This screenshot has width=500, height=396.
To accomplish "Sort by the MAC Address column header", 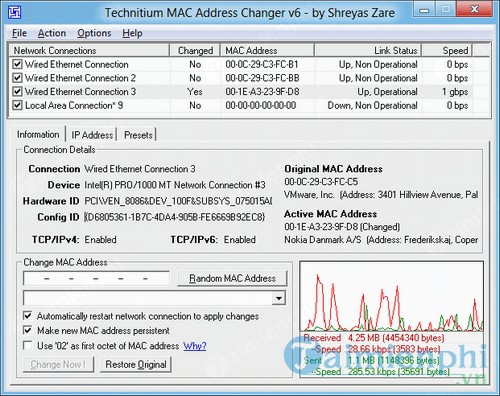I will tap(267, 50).
